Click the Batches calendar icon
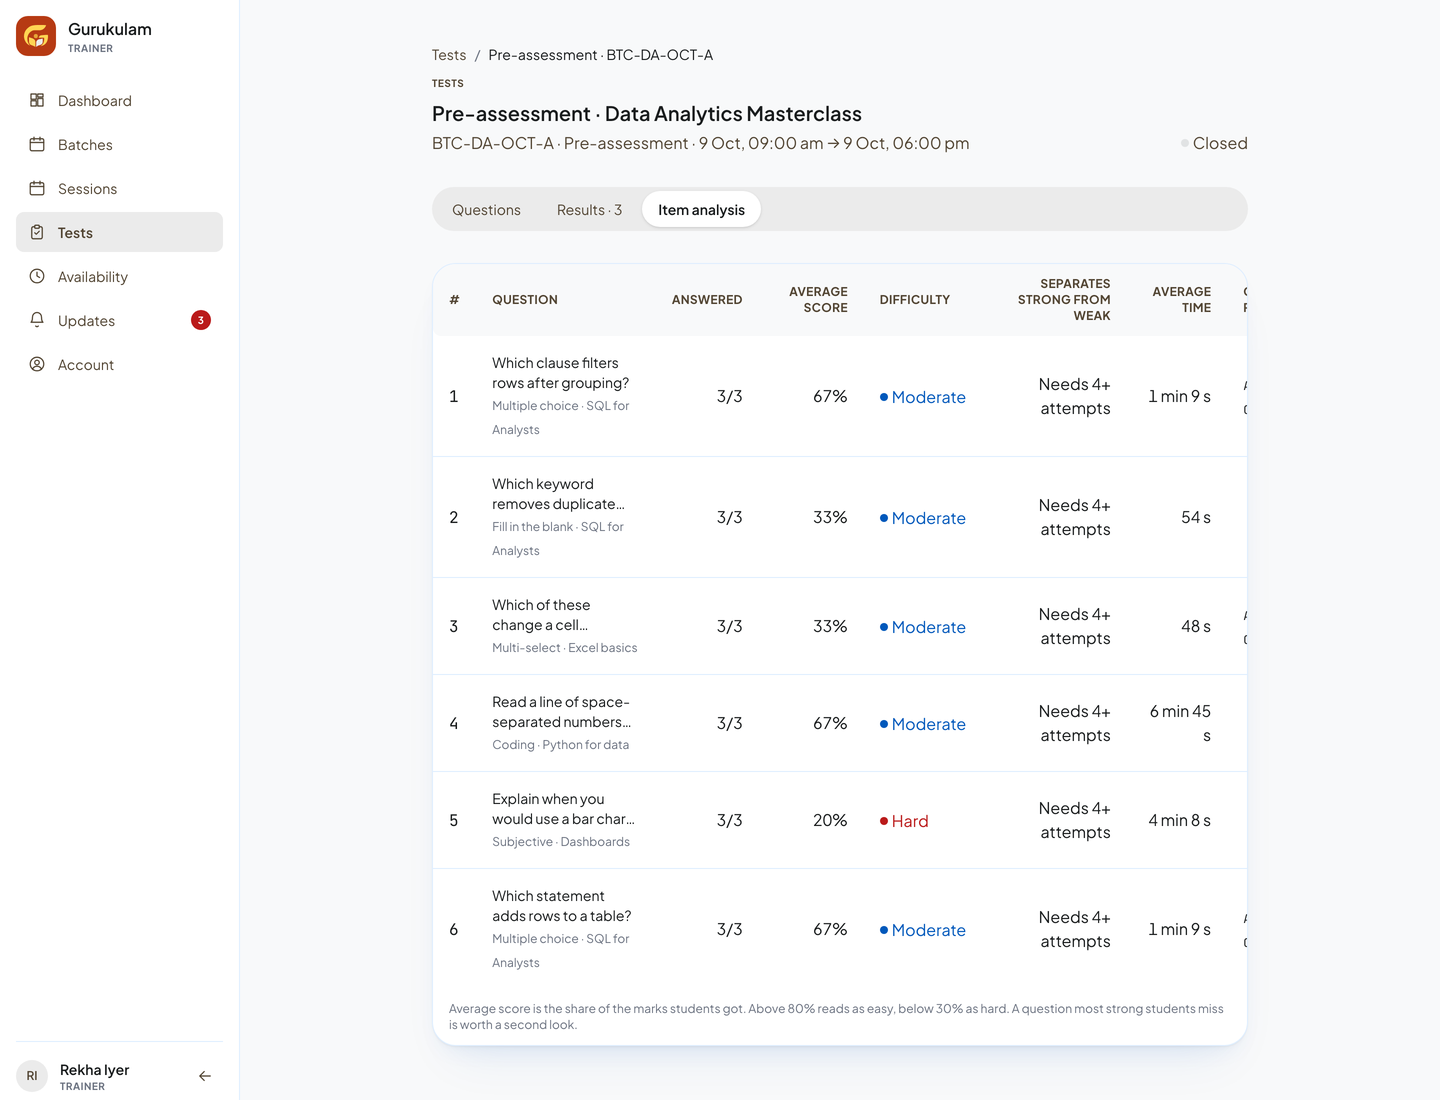This screenshot has height=1100, width=1440. 37,144
